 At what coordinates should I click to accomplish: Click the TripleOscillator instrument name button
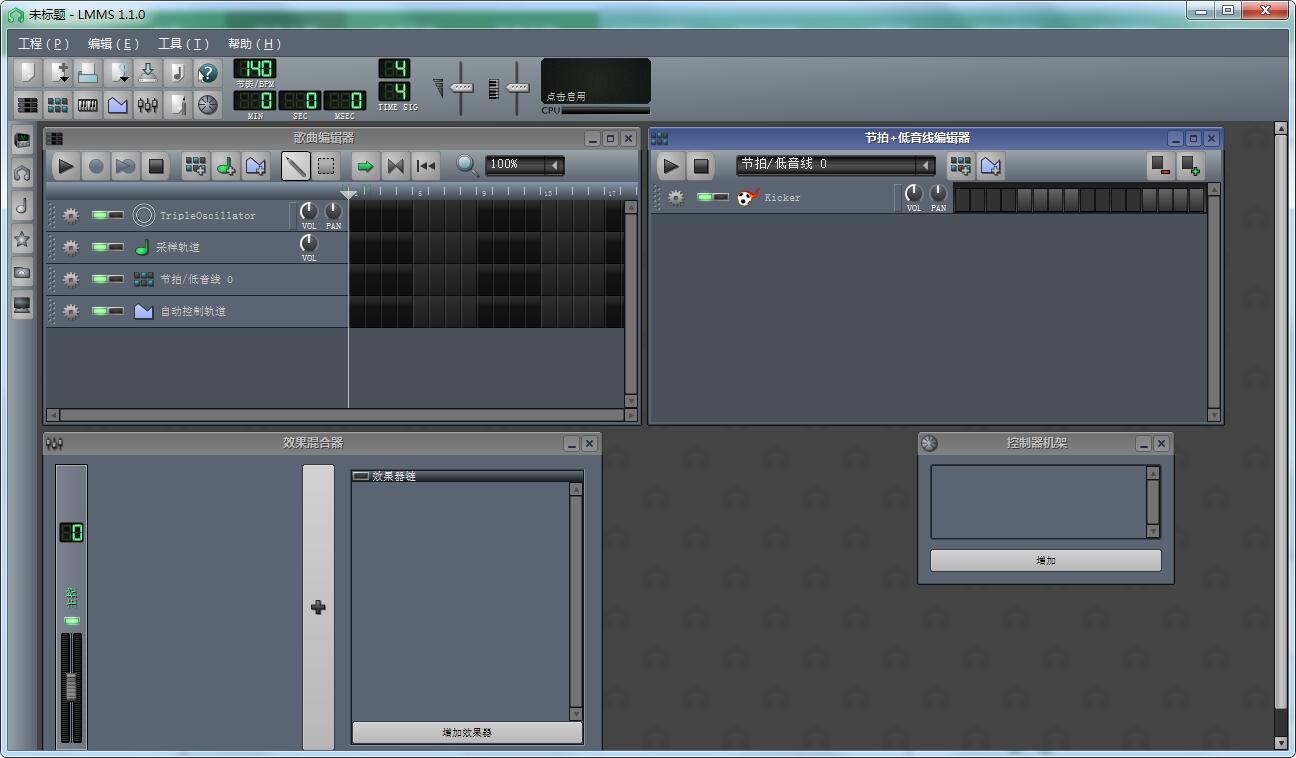click(210, 215)
